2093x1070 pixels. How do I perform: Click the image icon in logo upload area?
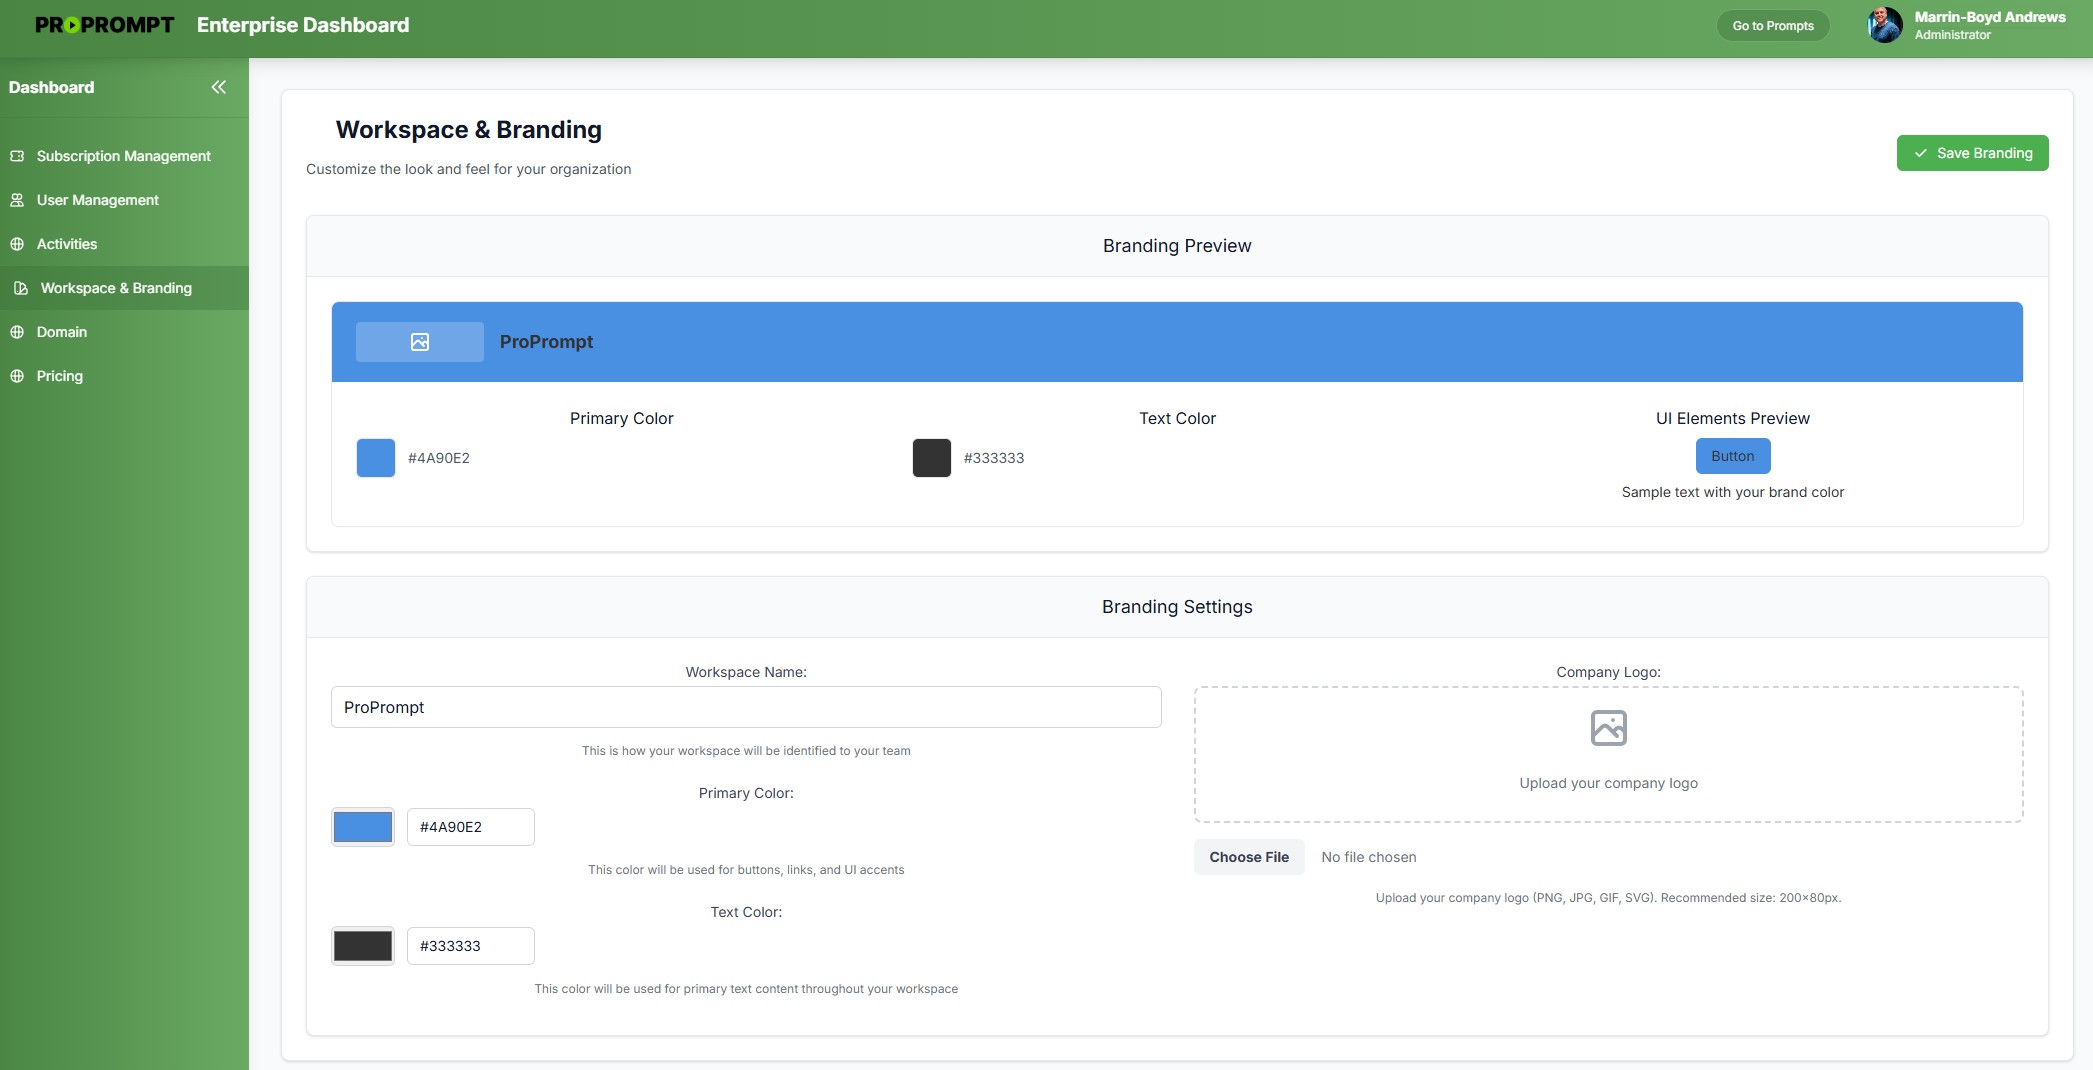click(x=1609, y=728)
